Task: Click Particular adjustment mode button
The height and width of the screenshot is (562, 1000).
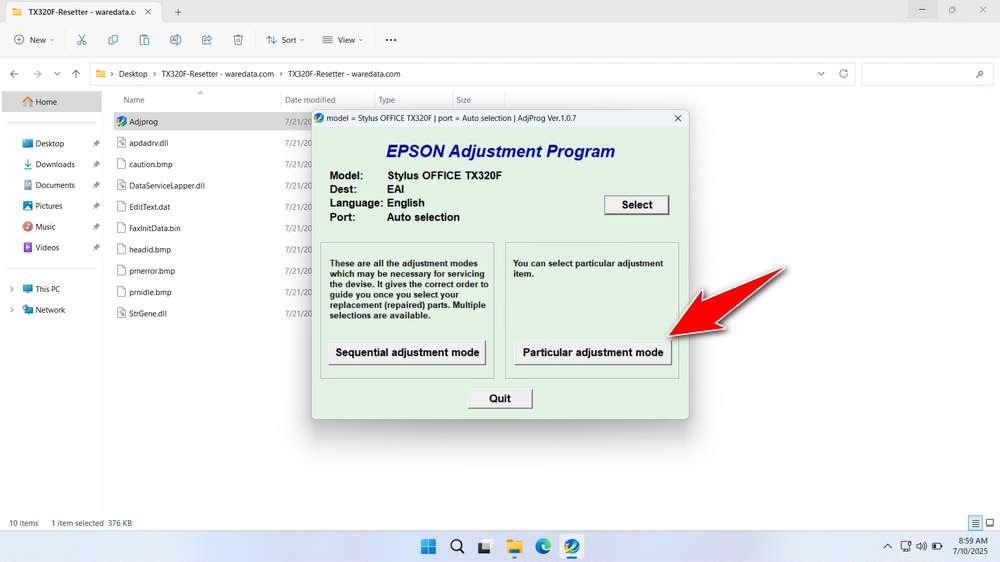Action: pos(592,352)
